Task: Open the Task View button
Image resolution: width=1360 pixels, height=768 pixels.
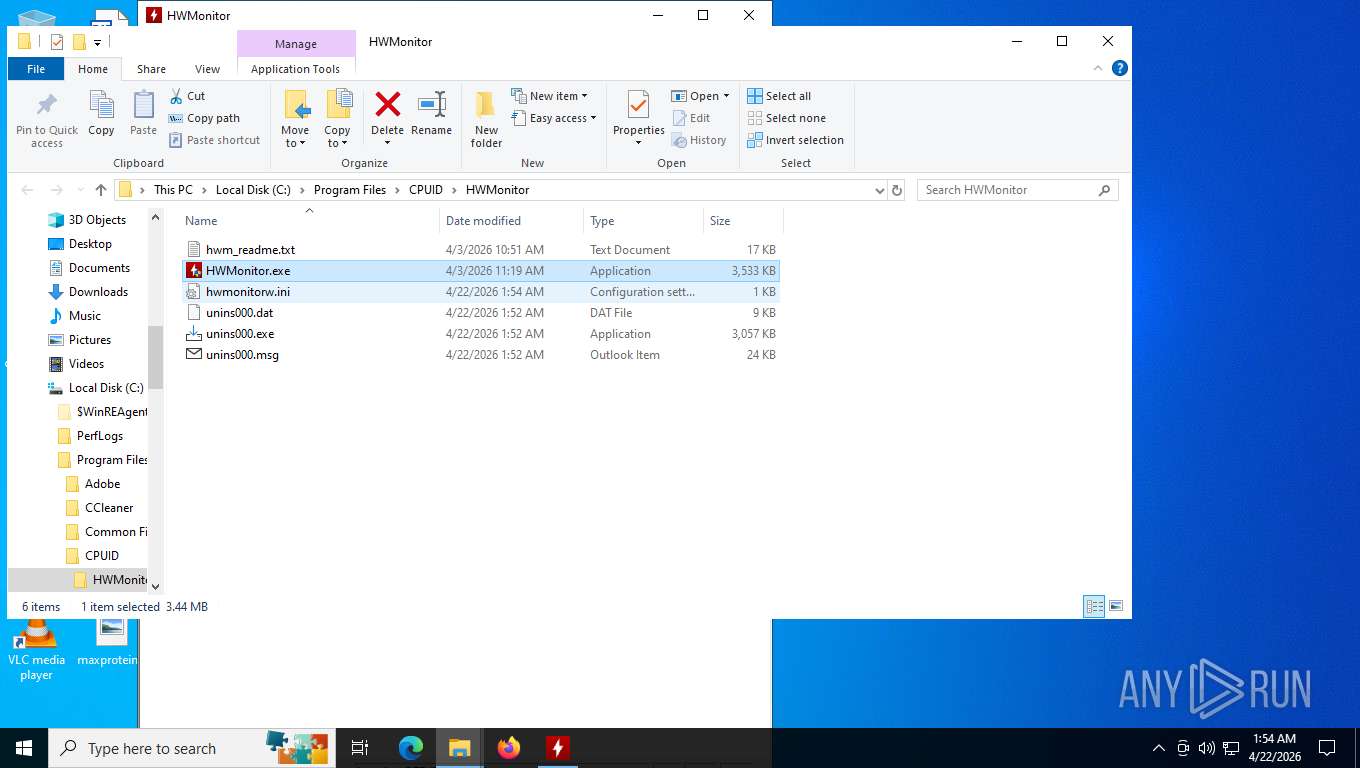Action: [x=361, y=748]
